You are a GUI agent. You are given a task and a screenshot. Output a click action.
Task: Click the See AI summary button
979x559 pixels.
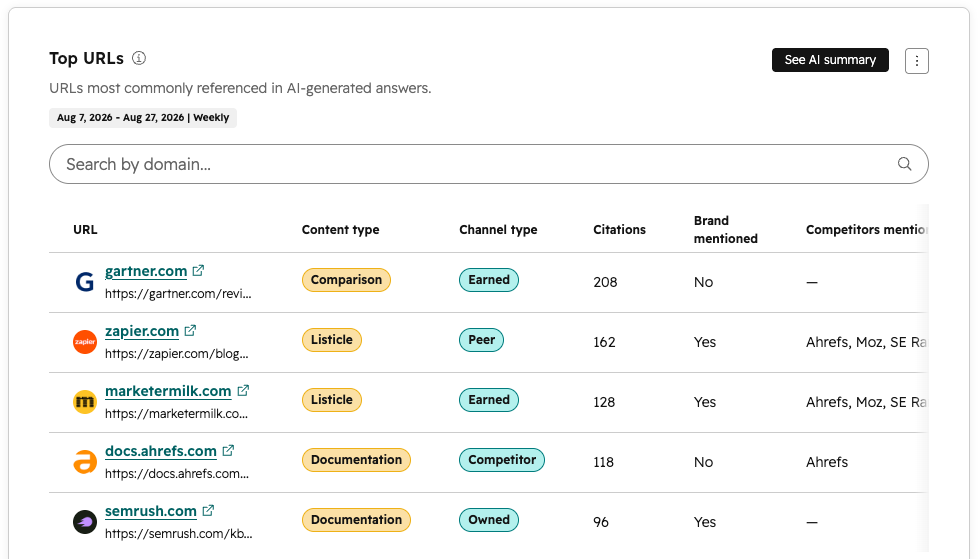point(830,60)
